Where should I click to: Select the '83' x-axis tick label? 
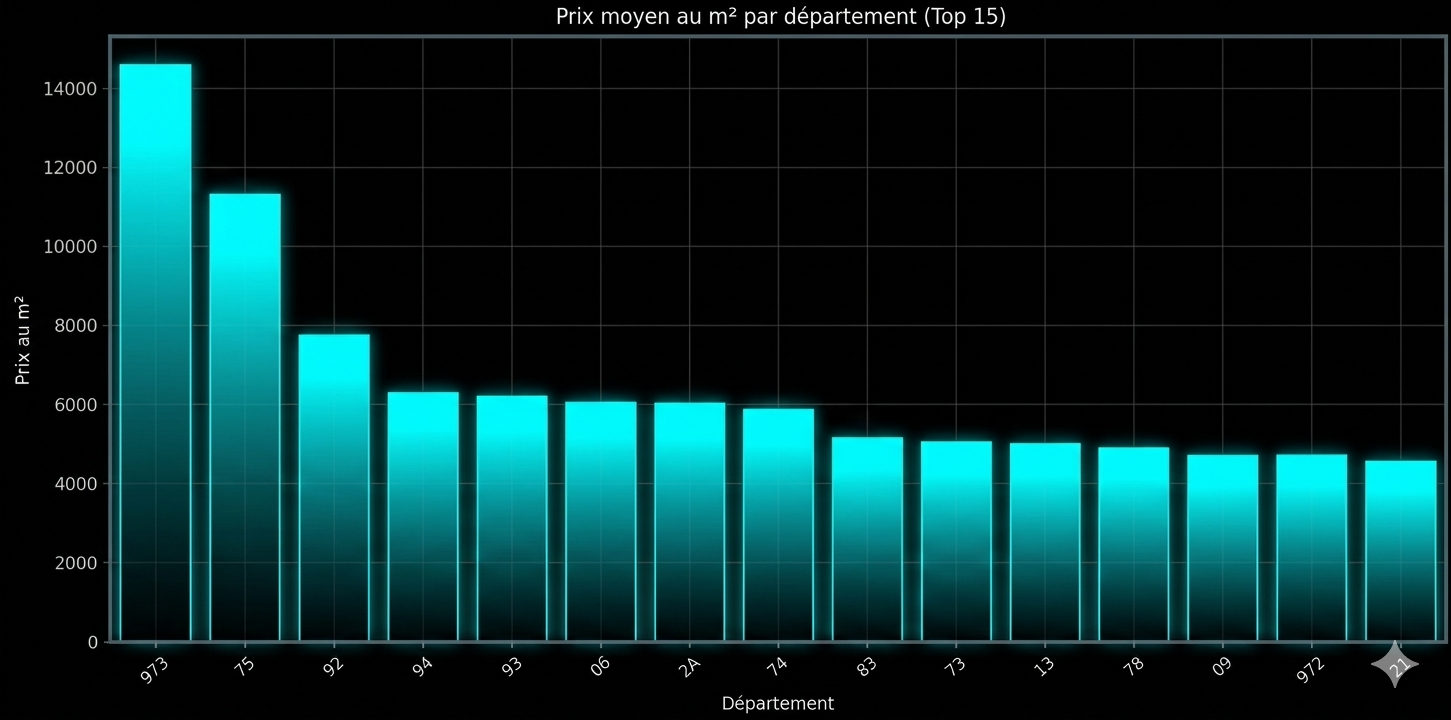(x=867, y=666)
